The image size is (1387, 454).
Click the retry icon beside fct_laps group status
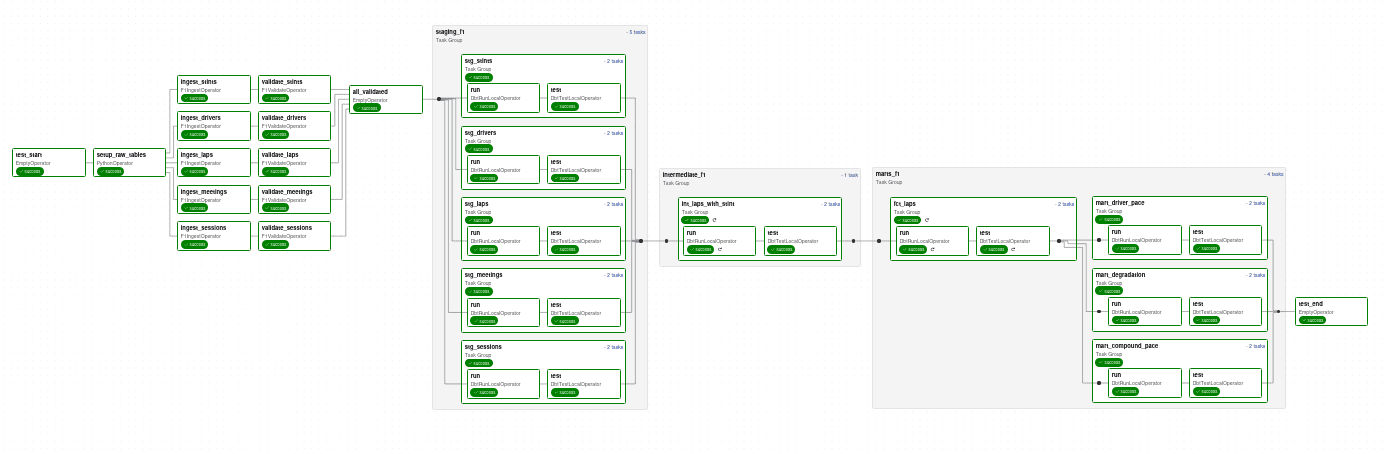[x=927, y=220]
